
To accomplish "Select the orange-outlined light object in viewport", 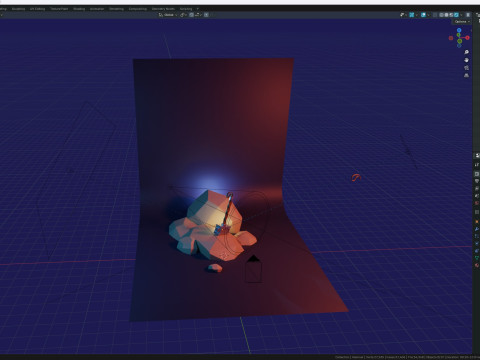I will (356, 178).
